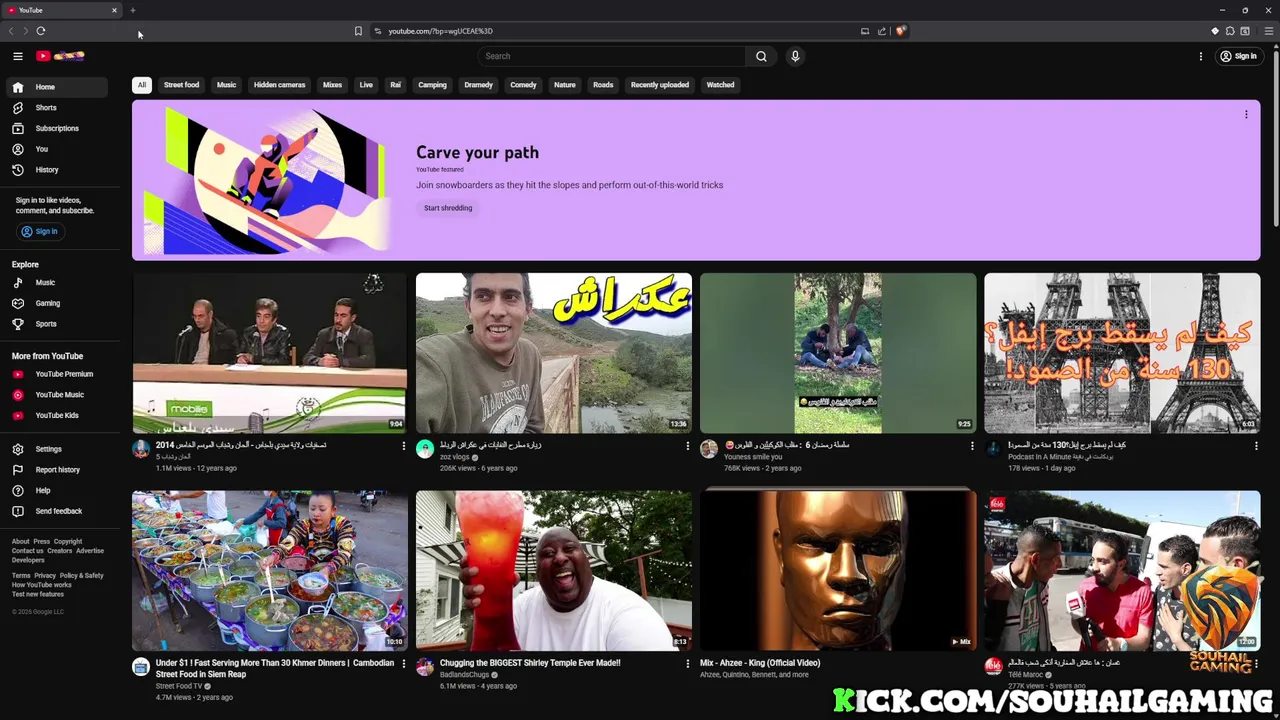Open the Carve your path banner artwork
The width and height of the screenshot is (1280, 720).
click(268, 180)
